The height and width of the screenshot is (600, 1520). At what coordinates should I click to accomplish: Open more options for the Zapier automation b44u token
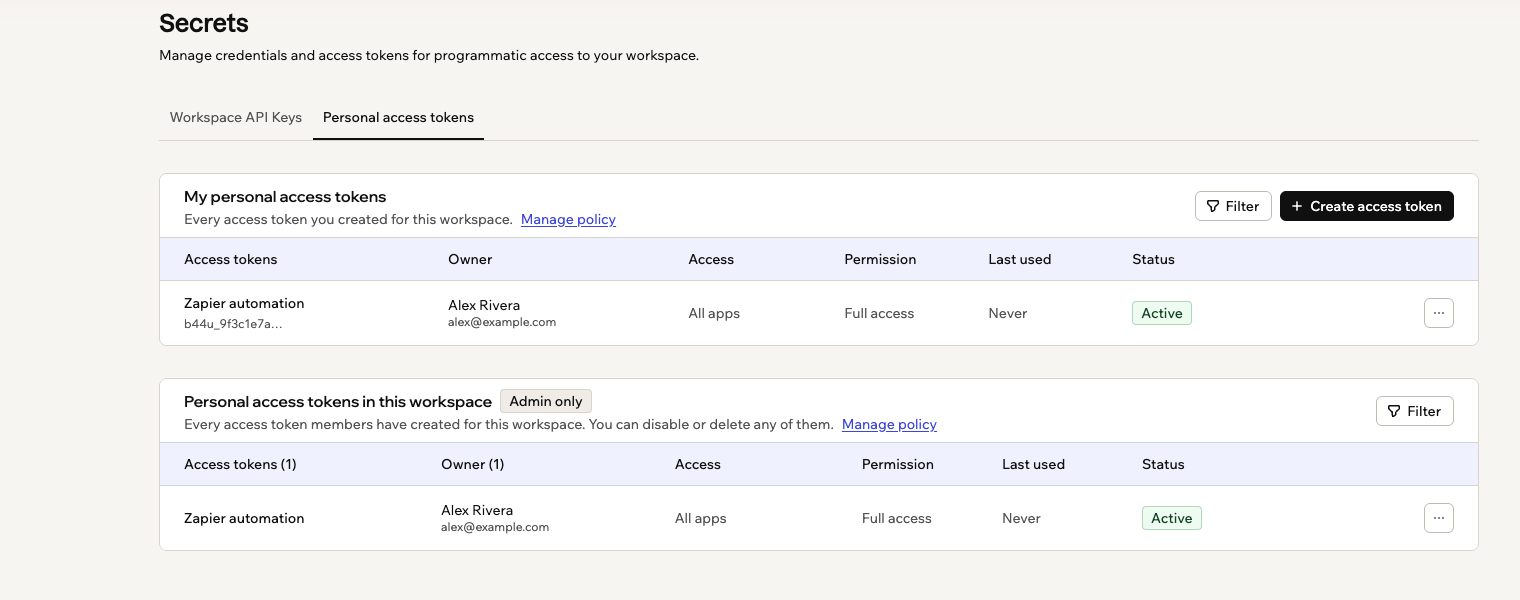click(1438, 313)
